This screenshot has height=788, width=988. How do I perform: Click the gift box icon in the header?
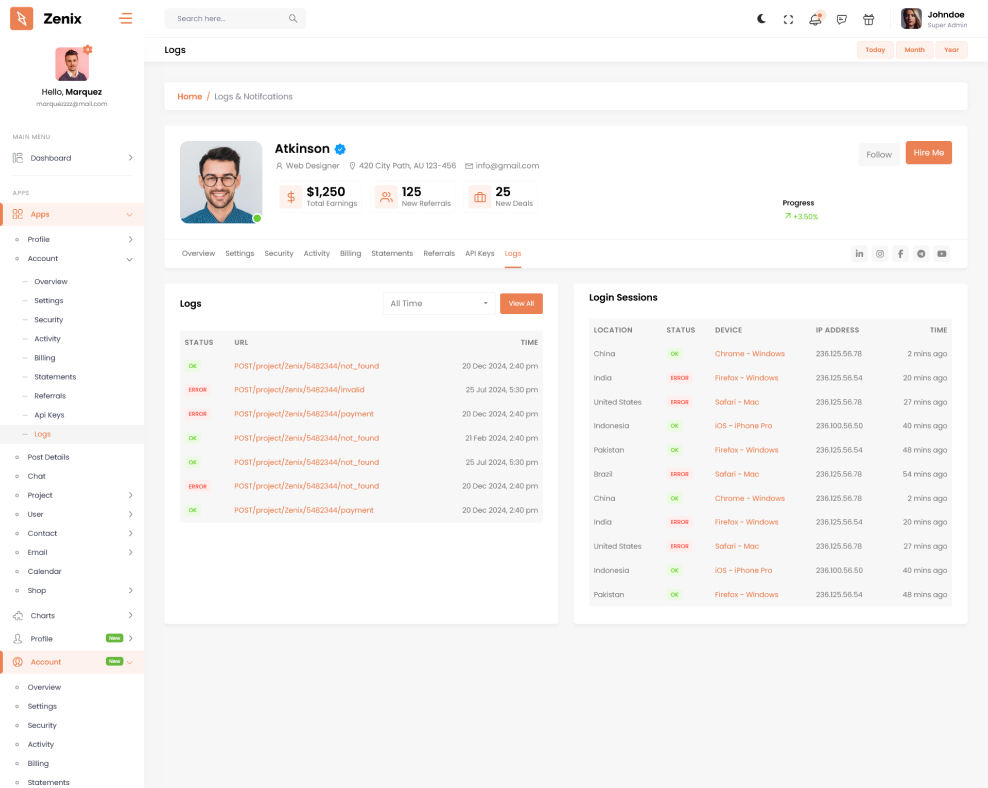point(868,19)
